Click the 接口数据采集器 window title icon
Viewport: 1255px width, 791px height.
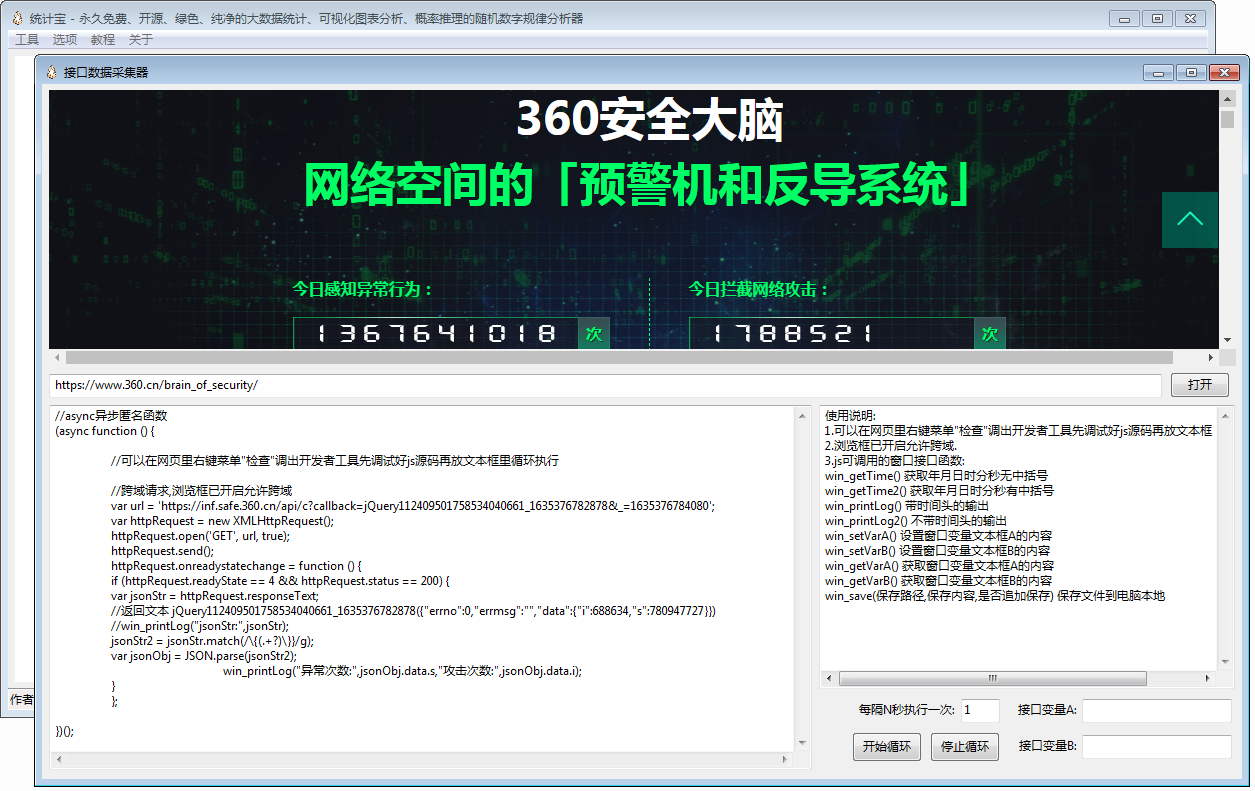coord(50,73)
